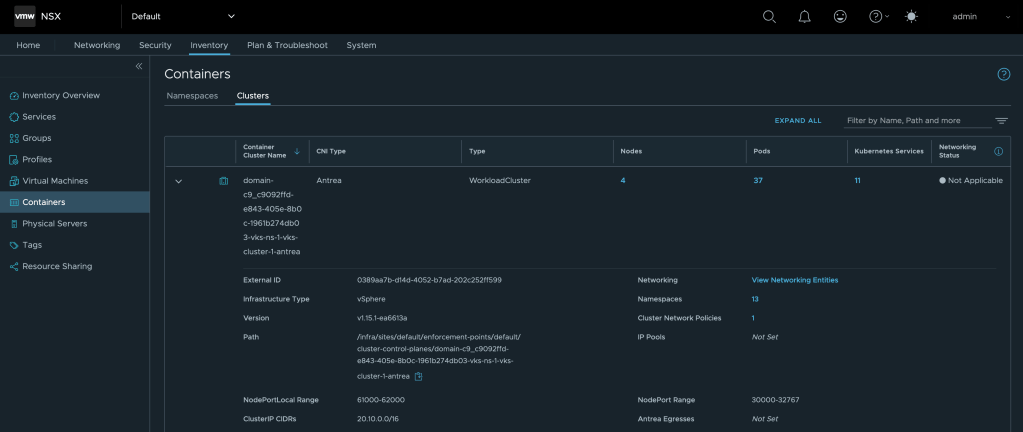Click the EXPAND ALL button
Screen dimensions: 1023x432
(x=798, y=121)
